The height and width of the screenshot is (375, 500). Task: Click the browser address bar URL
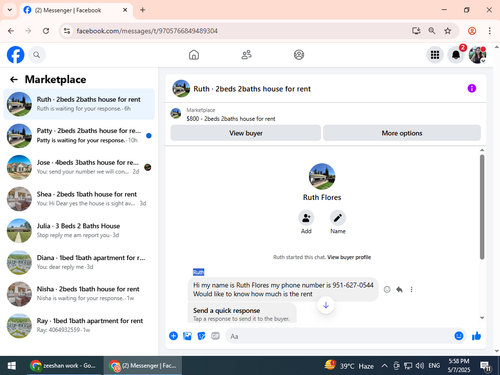[147, 31]
